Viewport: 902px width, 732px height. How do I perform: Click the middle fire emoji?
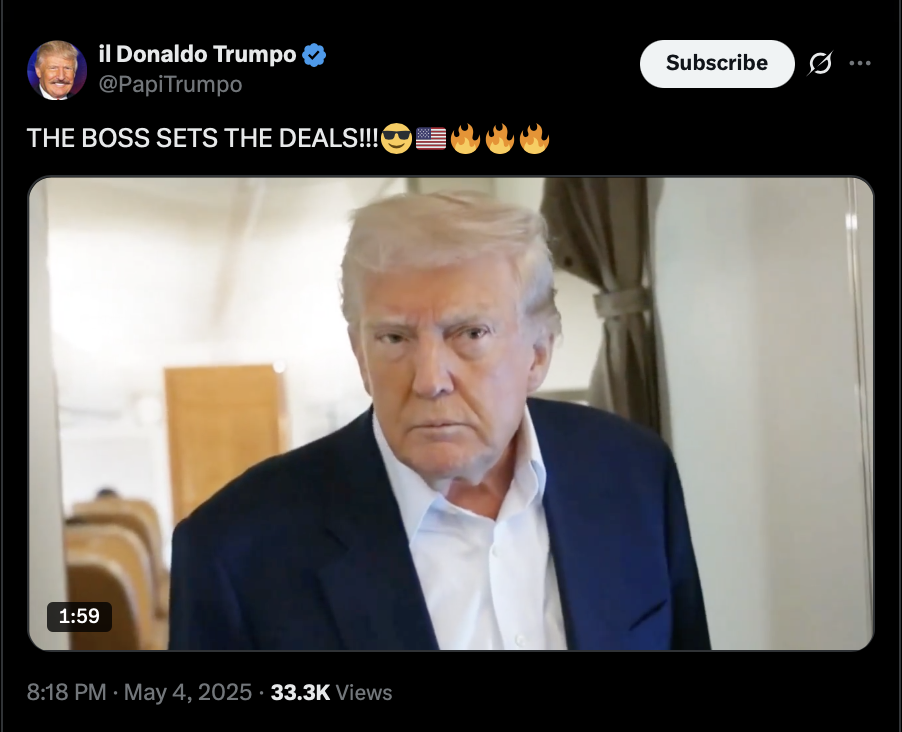pyautogui.click(x=499, y=138)
